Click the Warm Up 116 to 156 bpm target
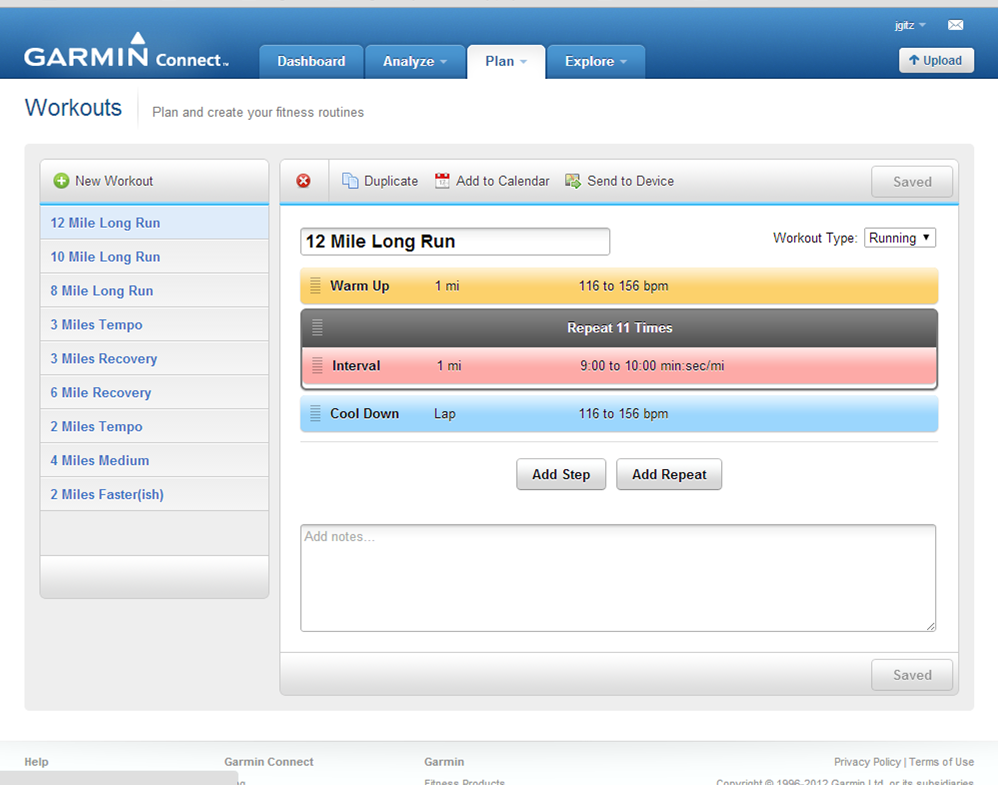This screenshot has height=785, width=998. click(623, 286)
